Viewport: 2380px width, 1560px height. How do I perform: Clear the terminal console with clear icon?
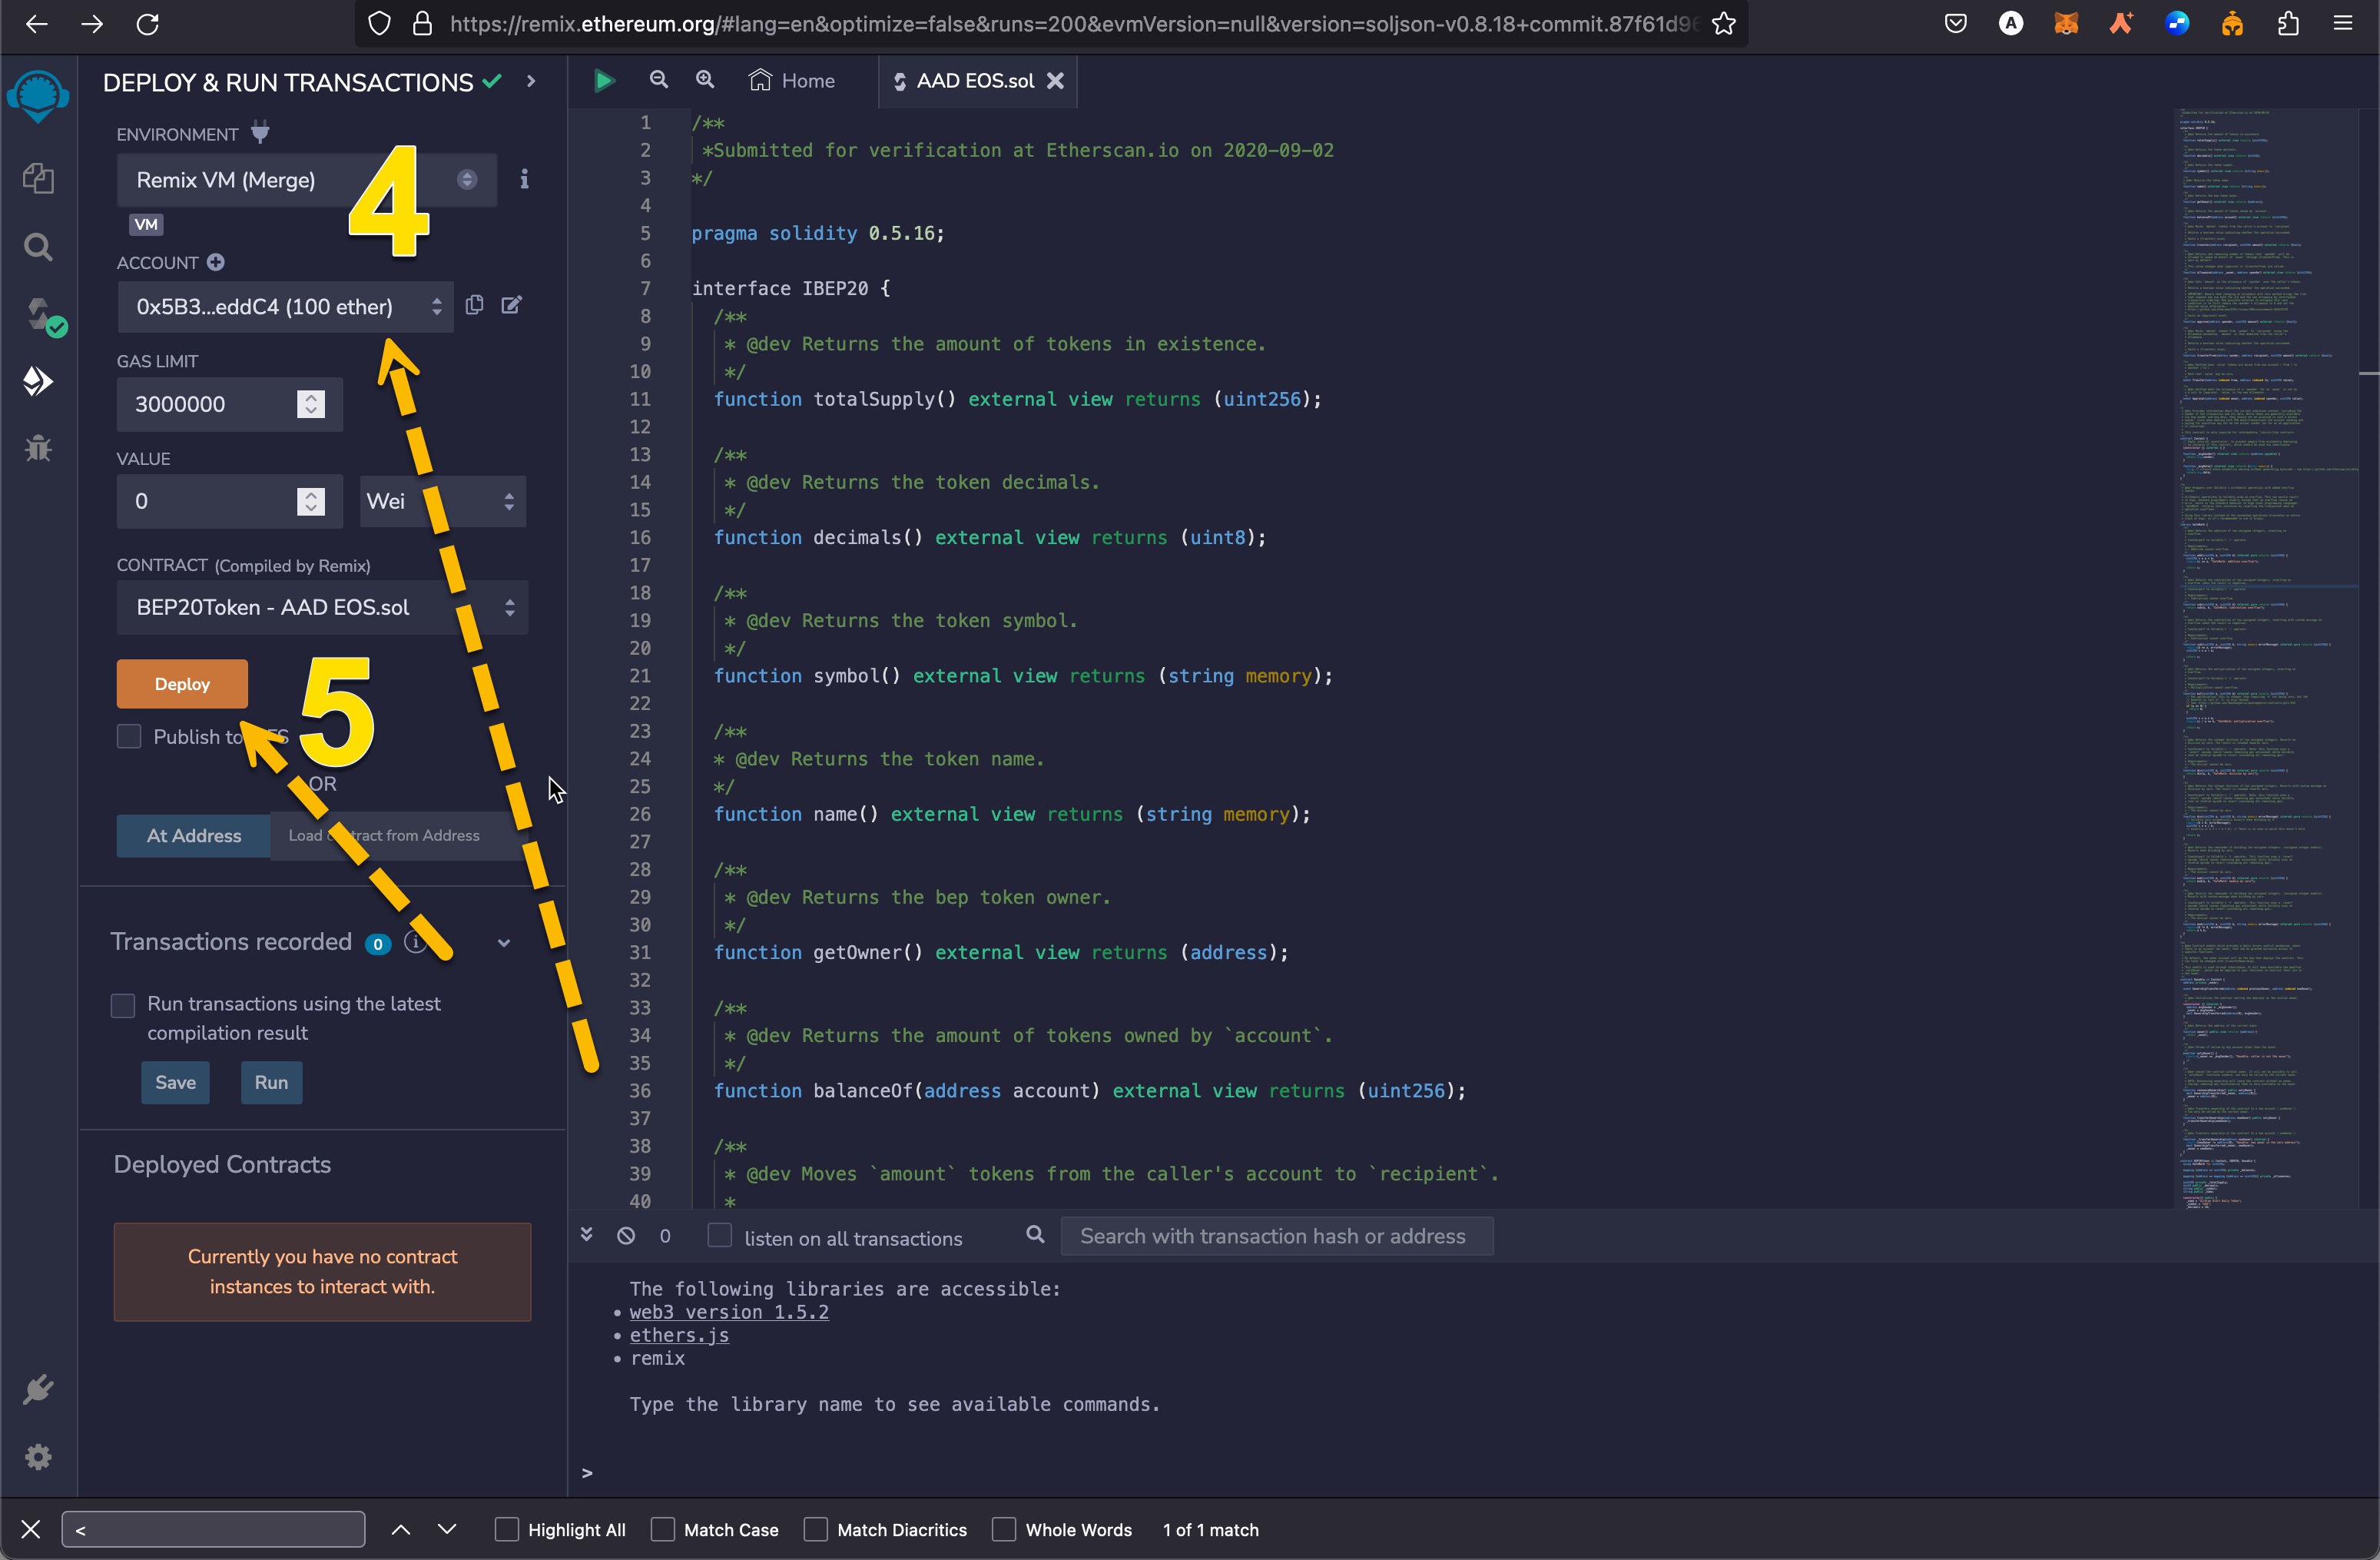(626, 1236)
